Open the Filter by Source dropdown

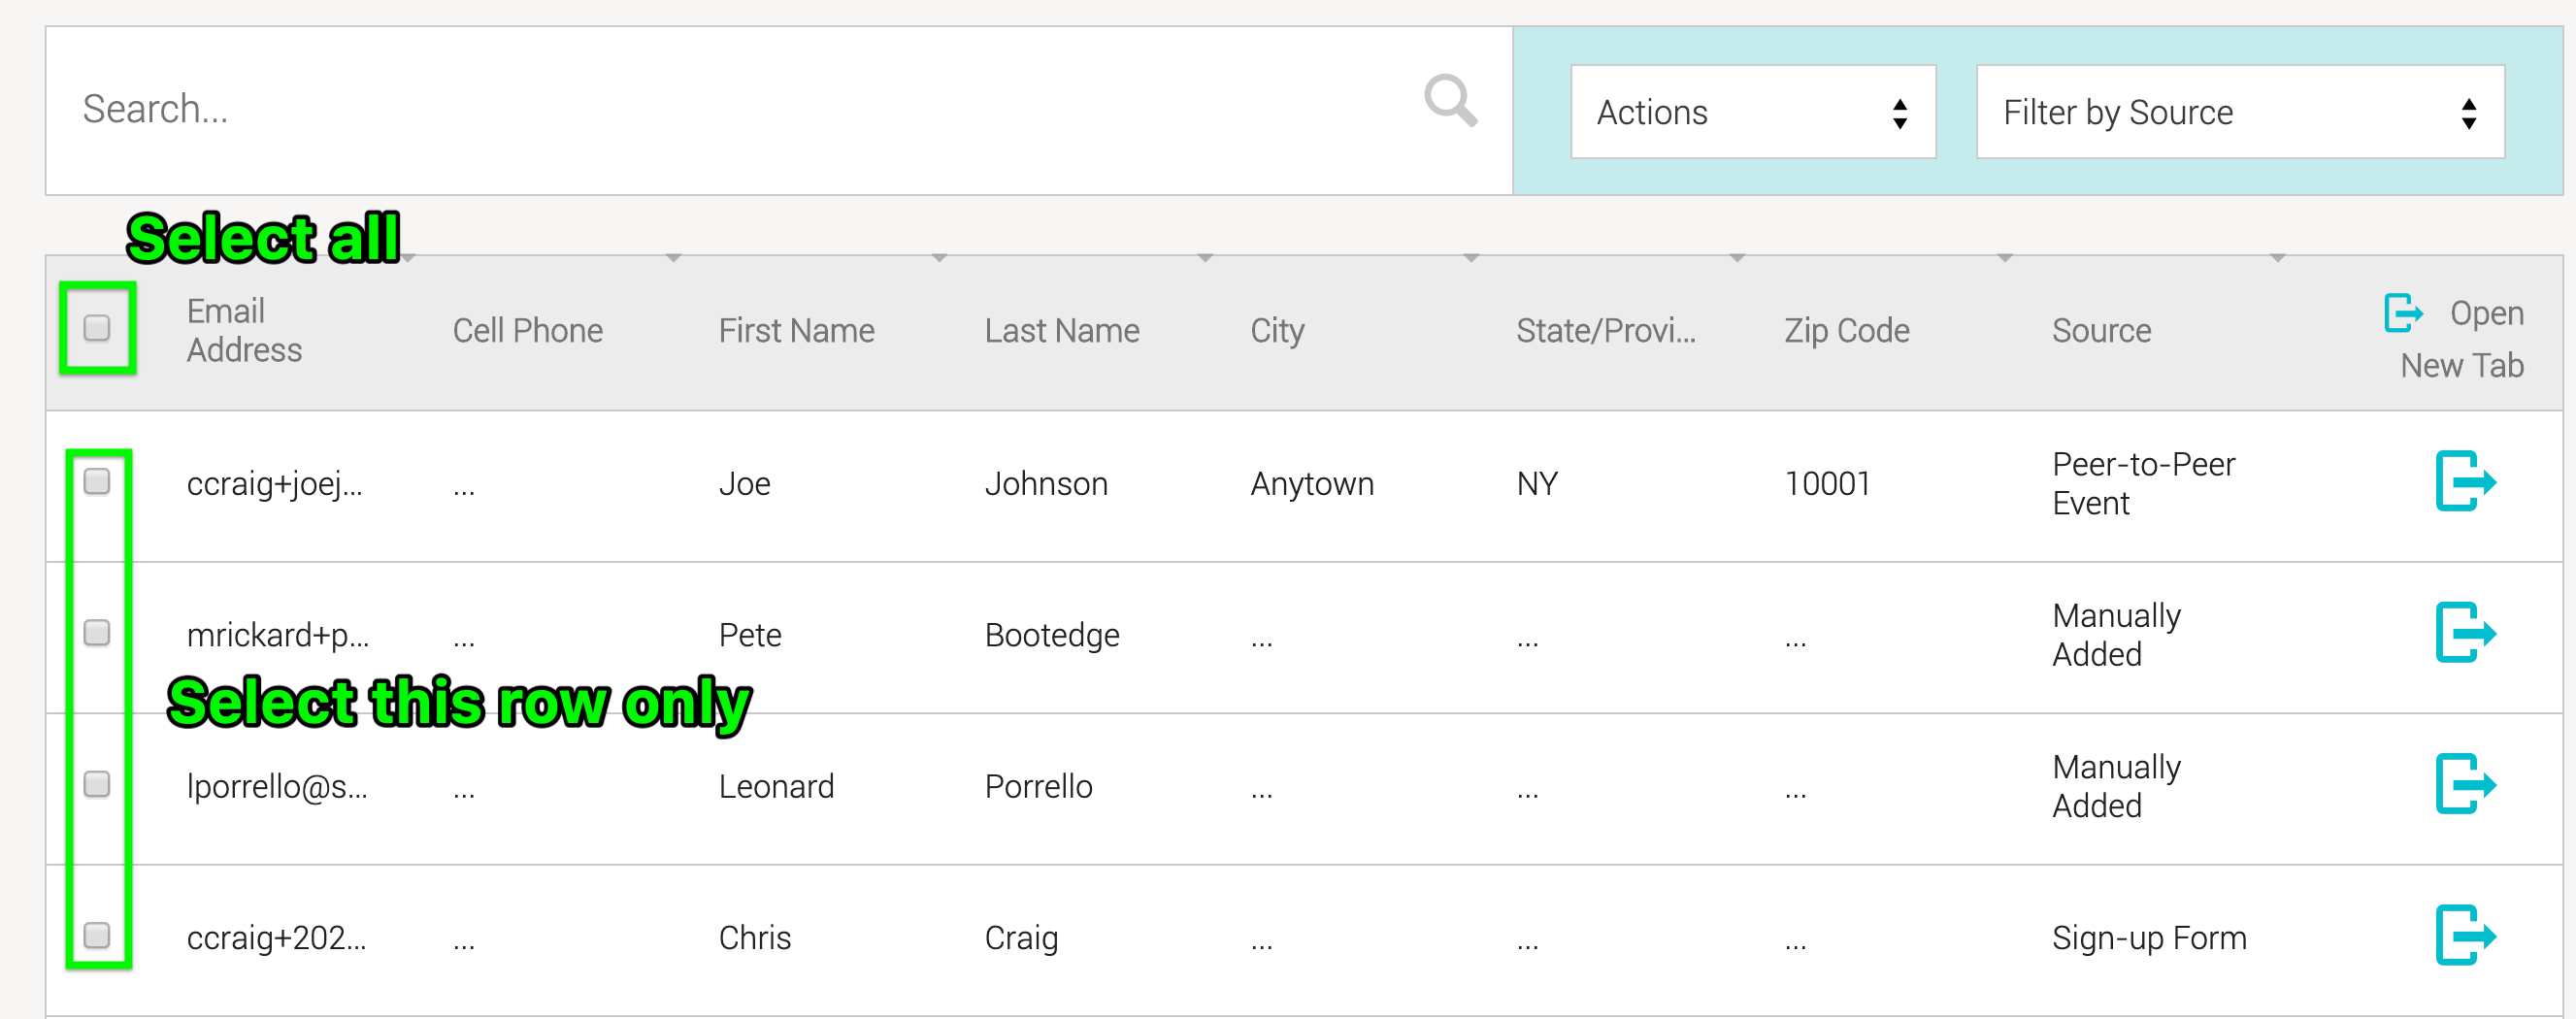(x=2239, y=112)
